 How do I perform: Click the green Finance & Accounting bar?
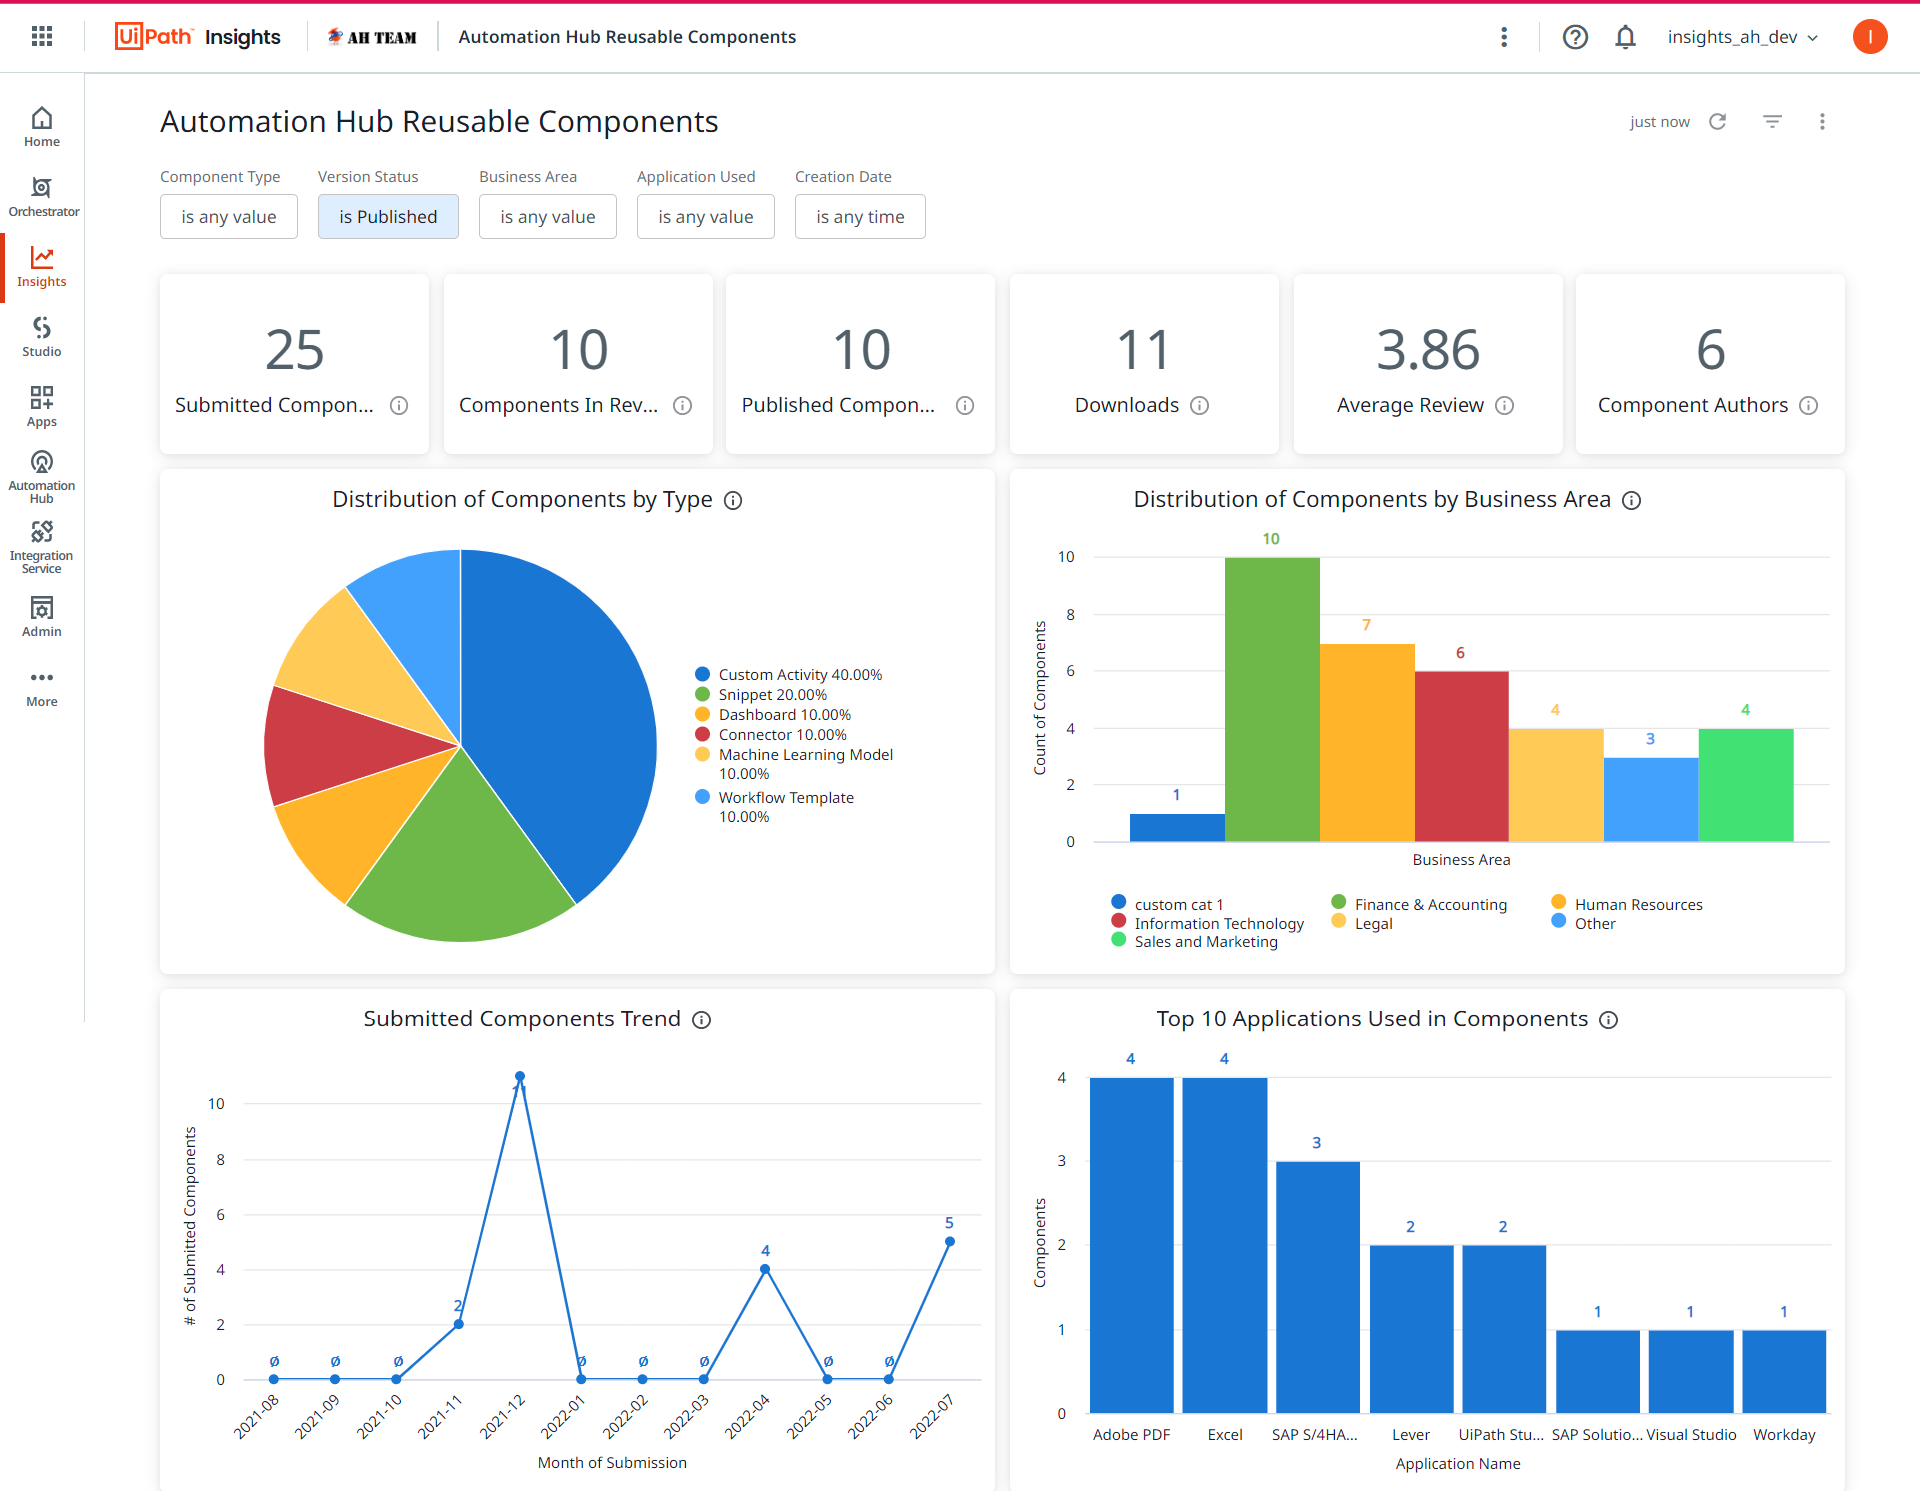coord(1271,700)
